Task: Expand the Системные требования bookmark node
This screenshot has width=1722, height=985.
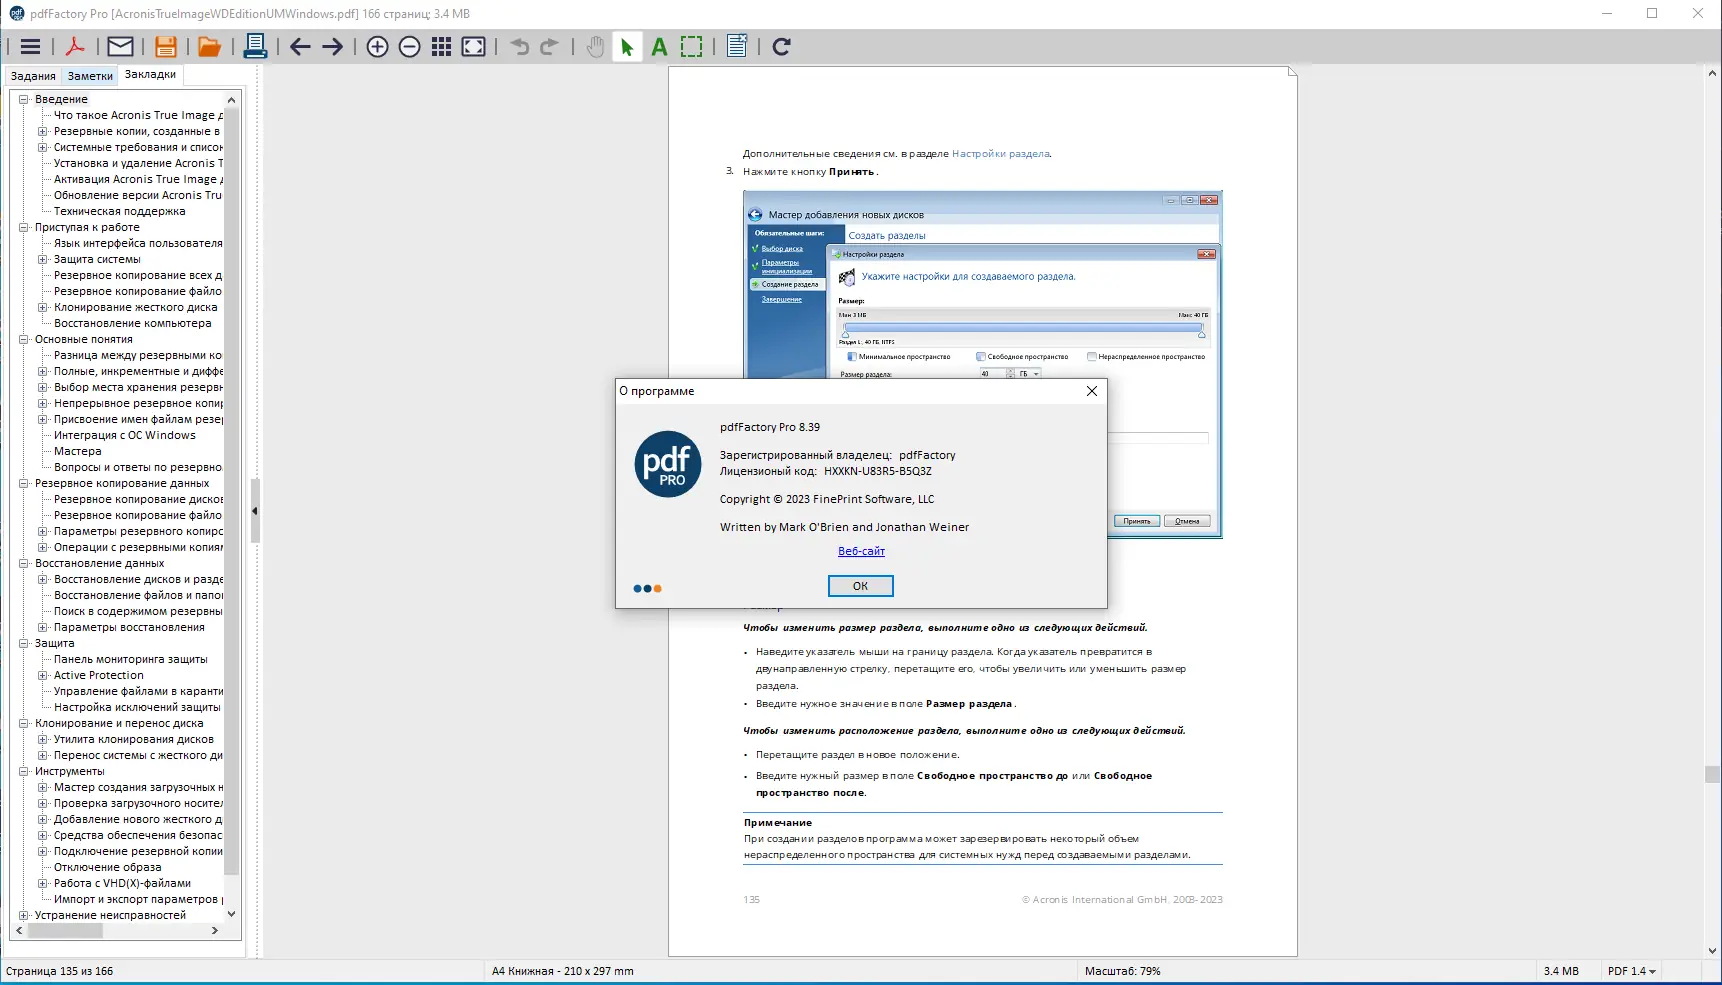Action: 43,147
